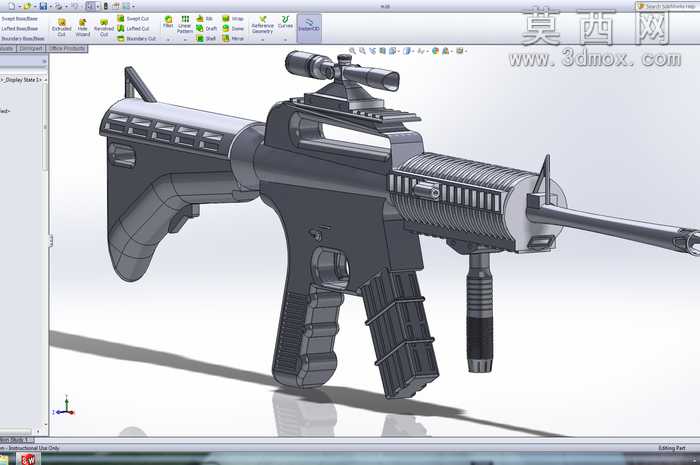Open the dropdown arrow next to Save

click(x=51, y=7)
